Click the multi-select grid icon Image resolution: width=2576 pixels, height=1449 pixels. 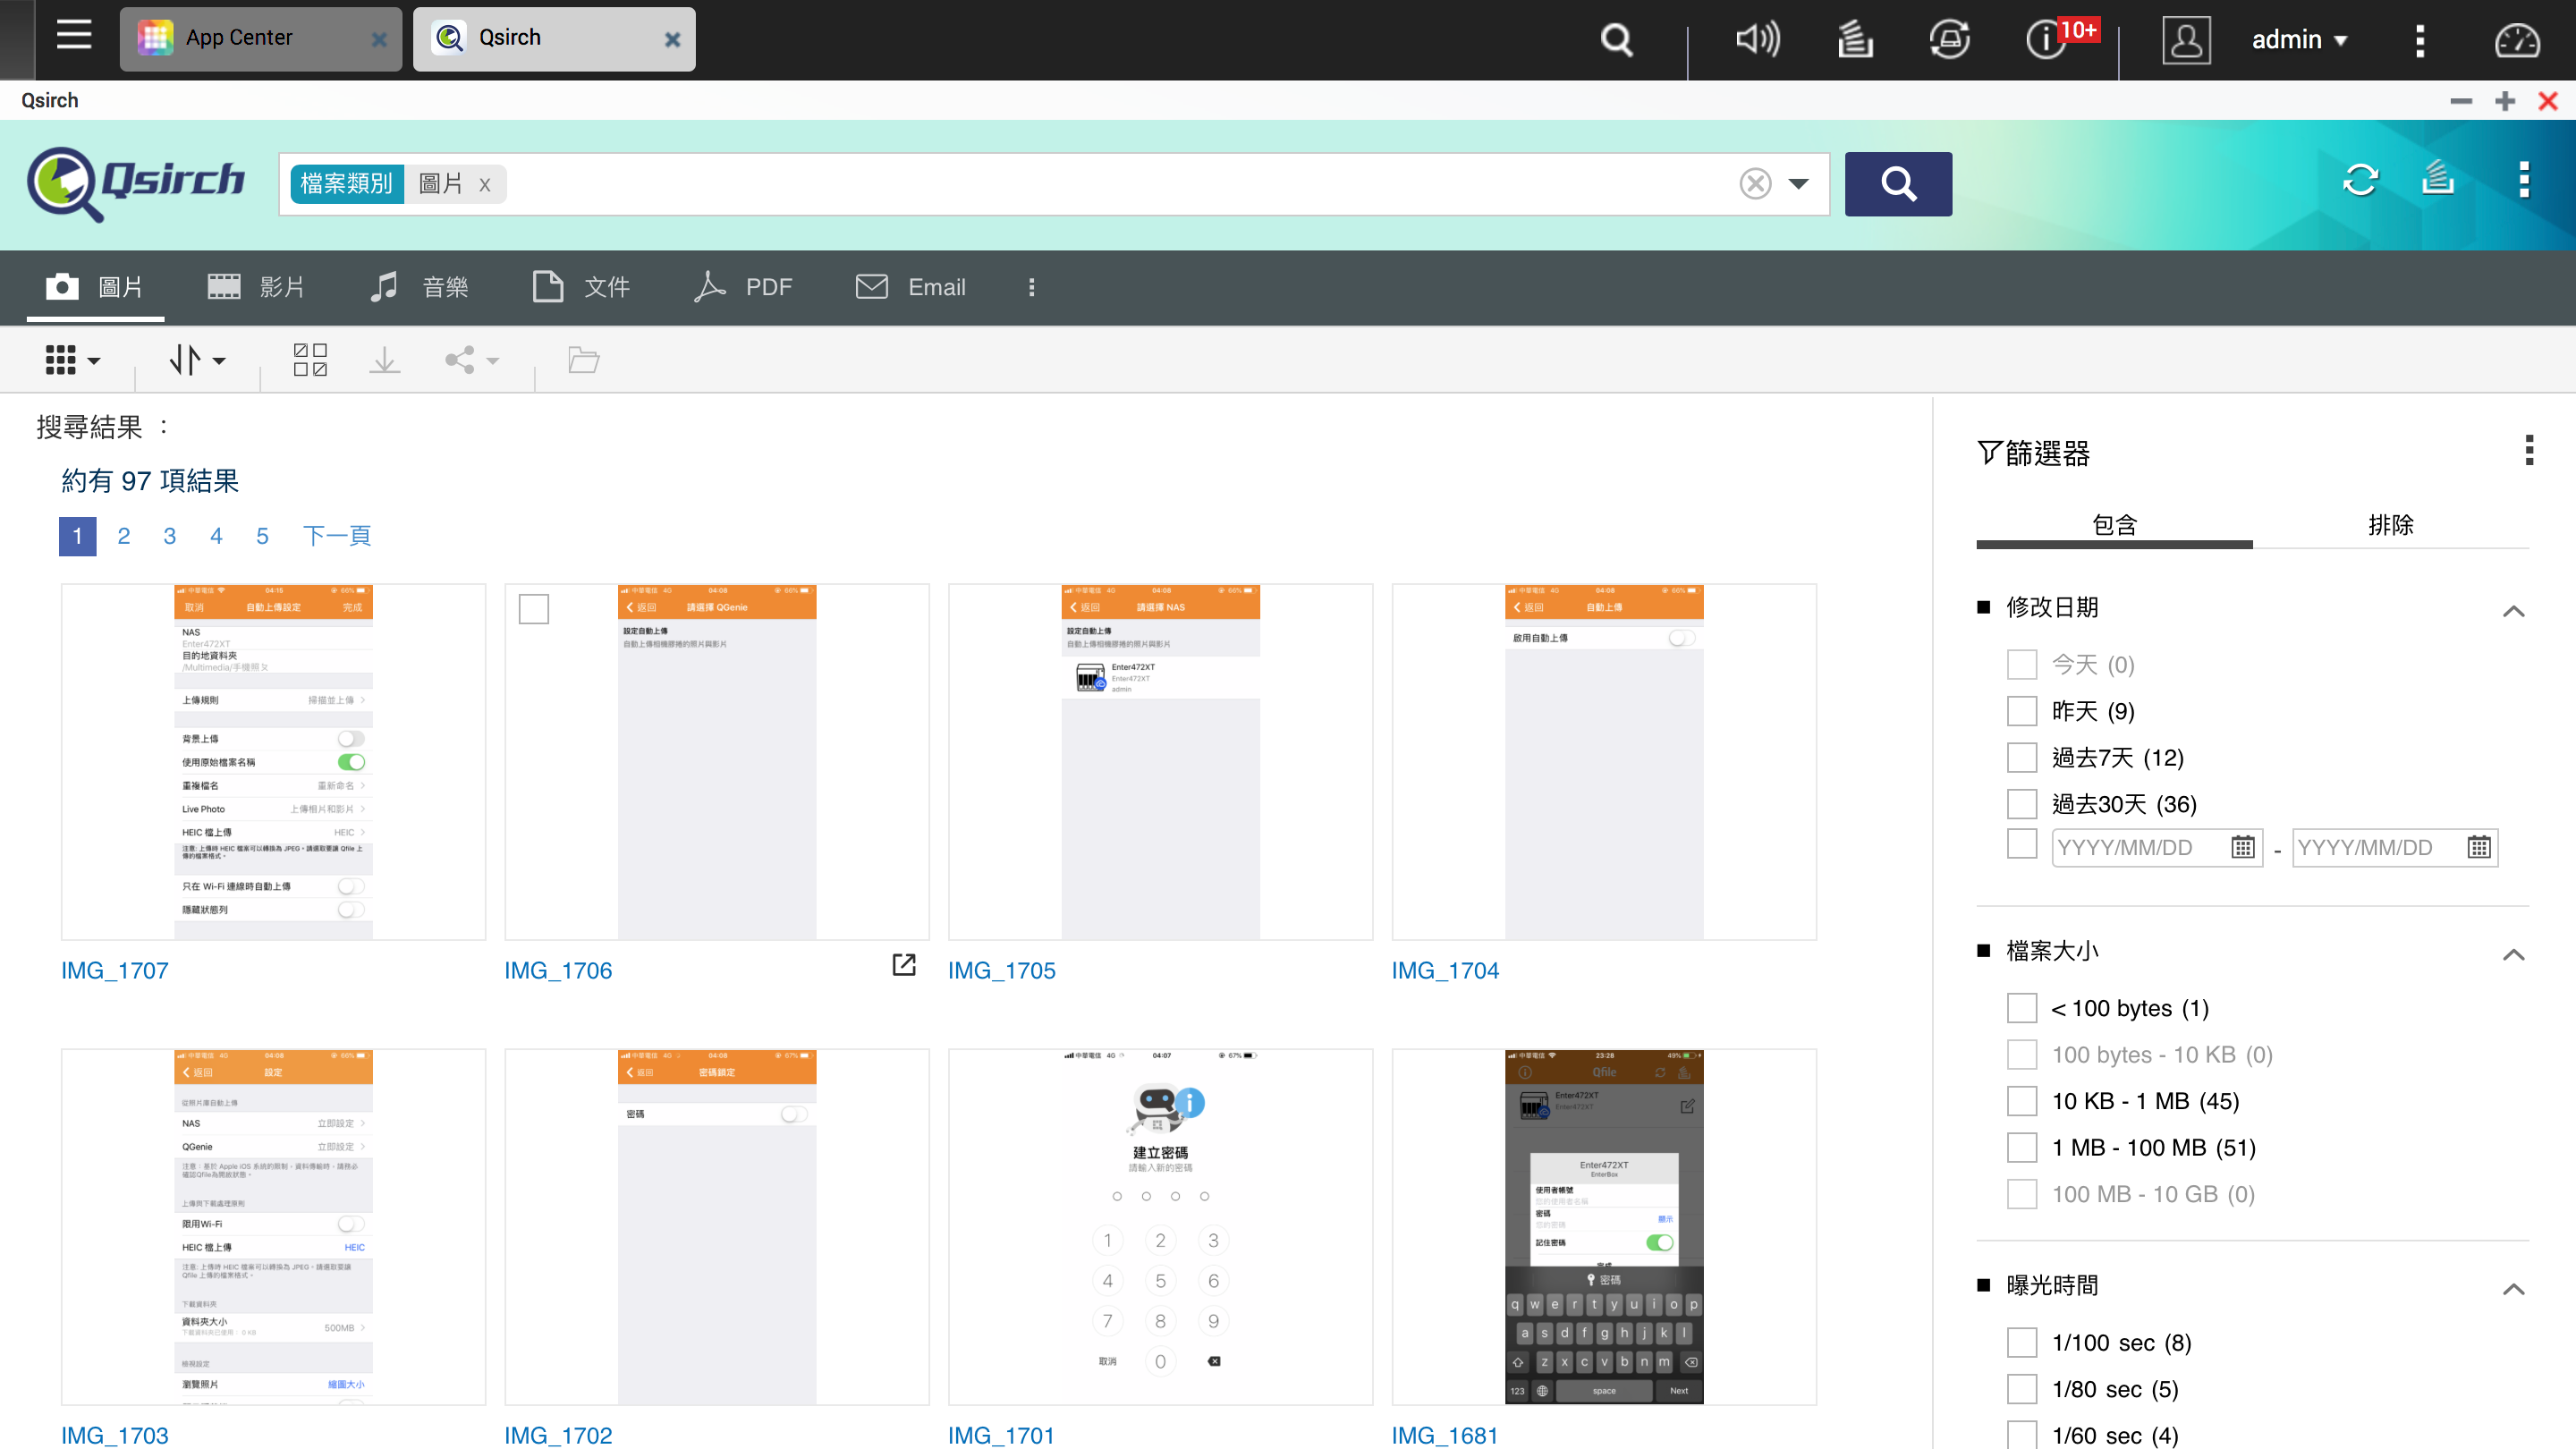pos(310,360)
